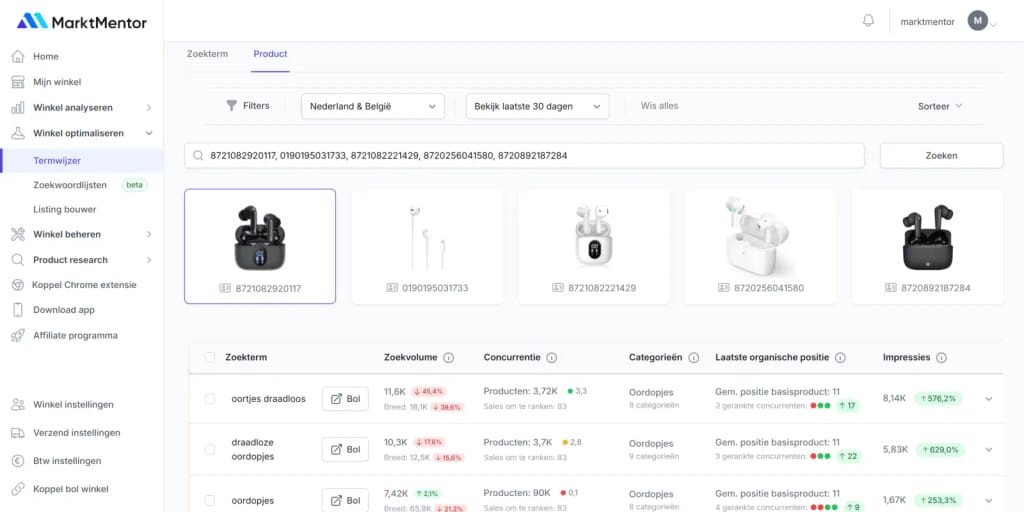
Task: Click the notification bell icon
Action: coord(868,21)
